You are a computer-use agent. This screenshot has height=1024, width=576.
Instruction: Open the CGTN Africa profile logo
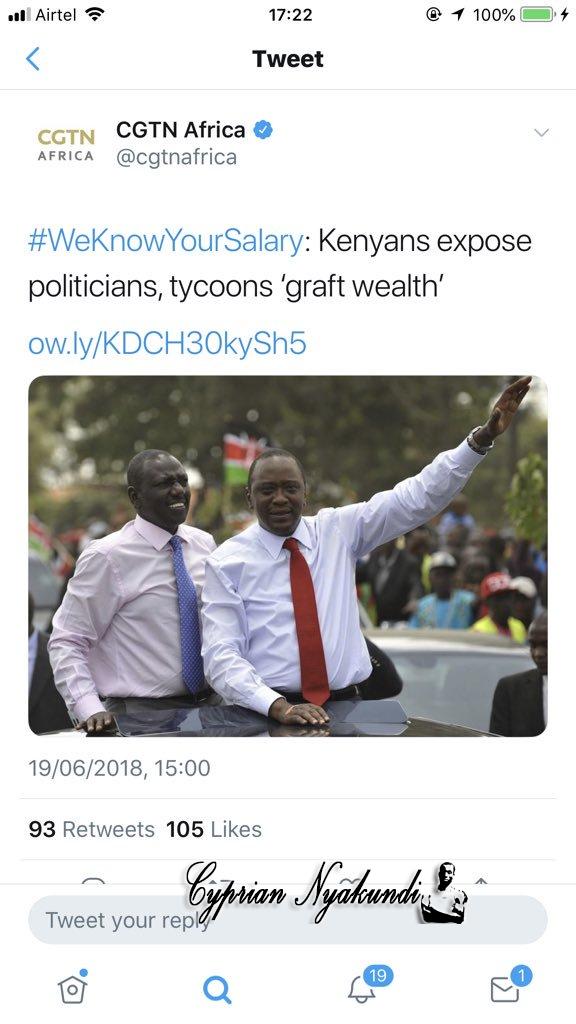pos(66,145)
